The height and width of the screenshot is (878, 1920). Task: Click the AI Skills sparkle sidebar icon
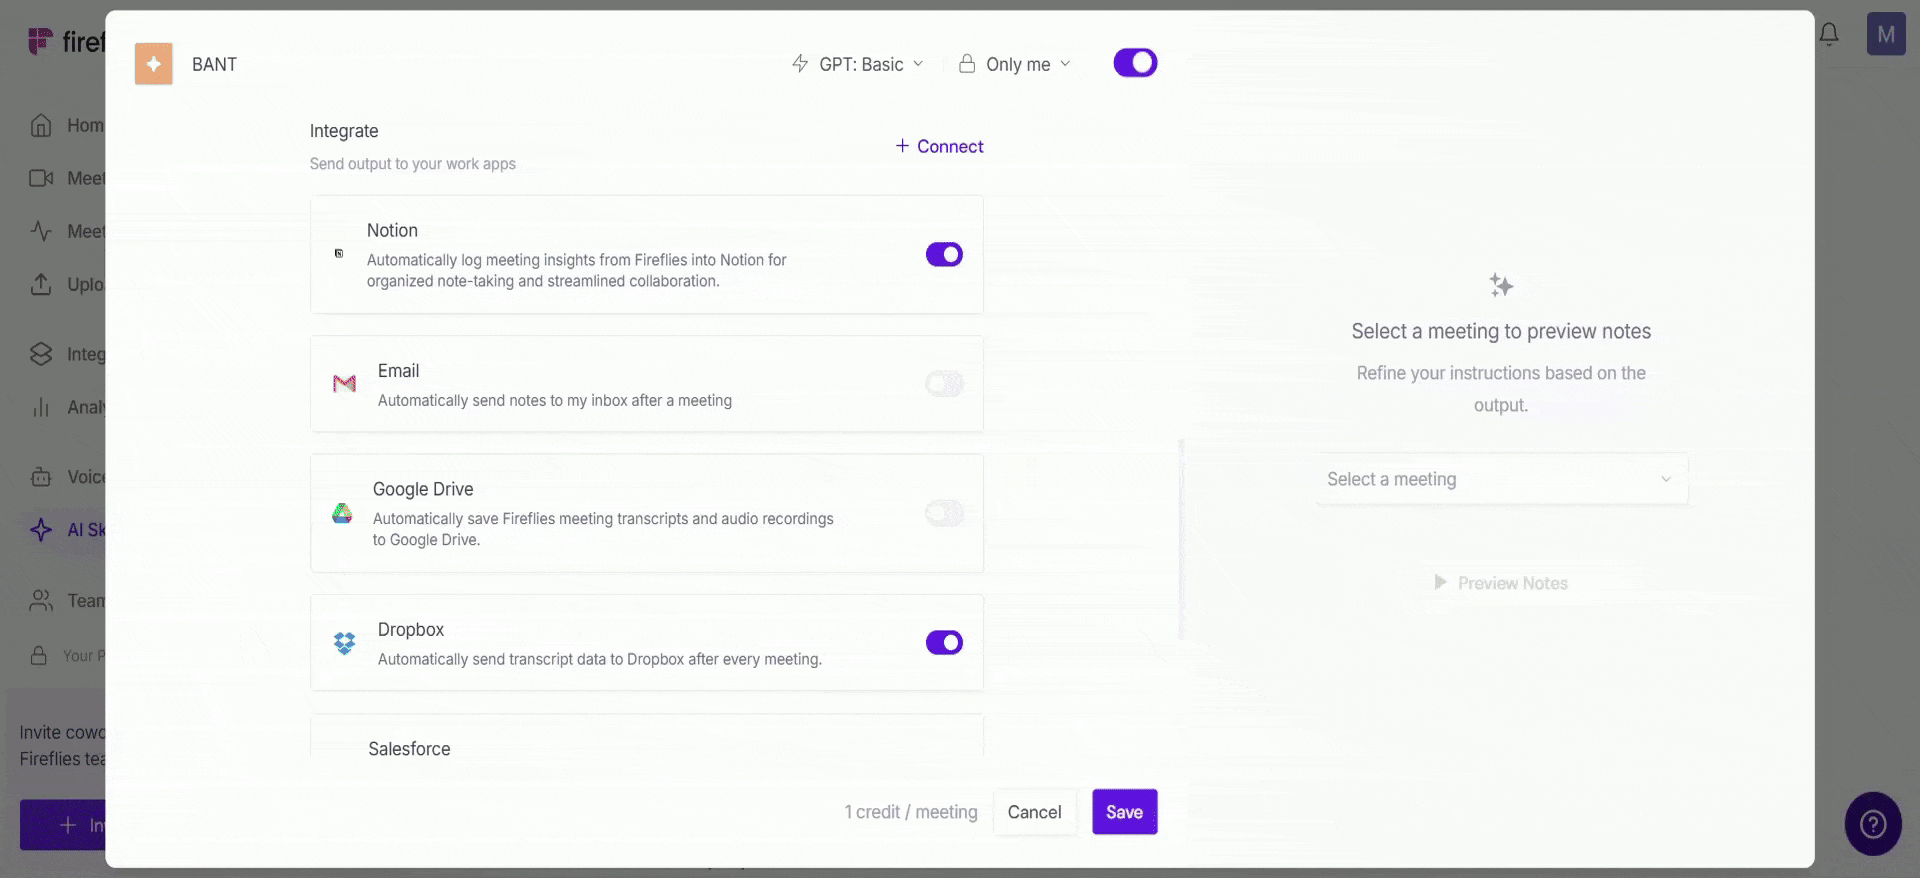tap(41, 530)
